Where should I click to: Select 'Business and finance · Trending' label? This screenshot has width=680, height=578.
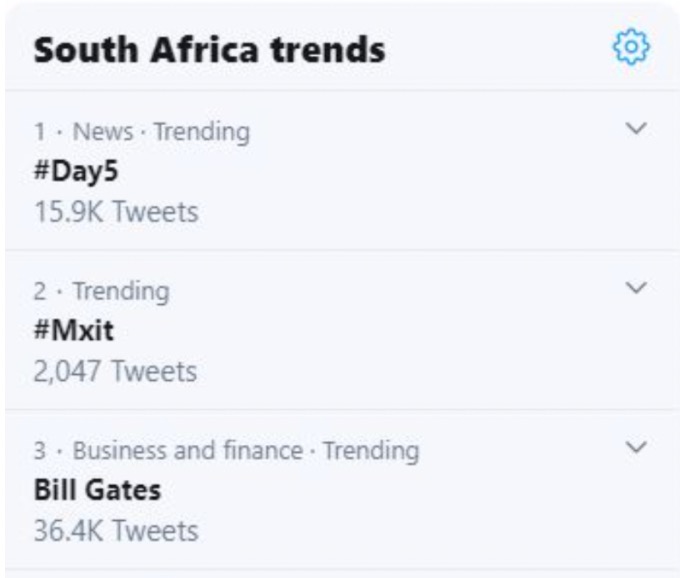(246, 450)
